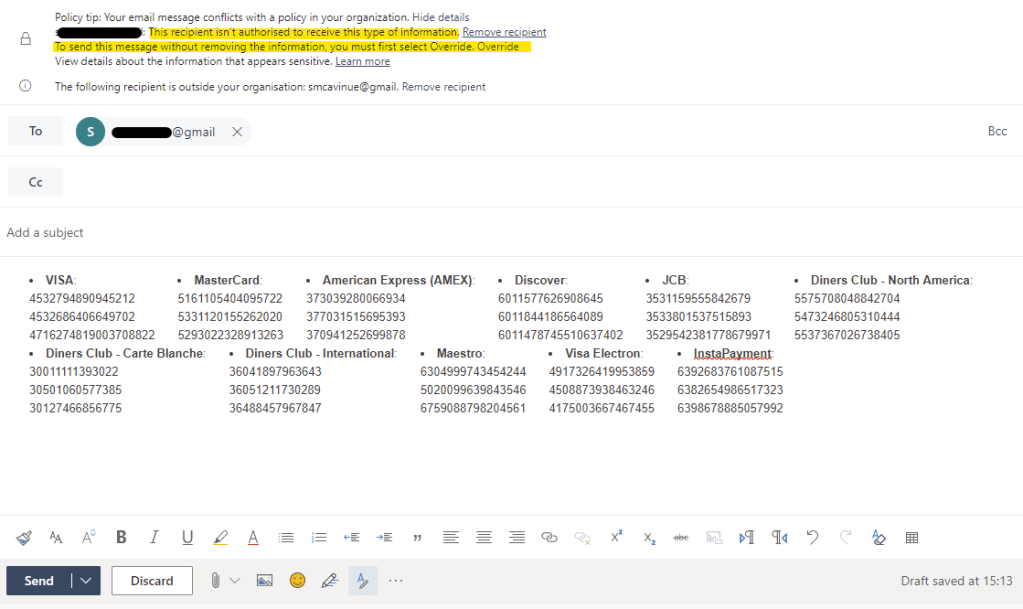Insert a hyperlink with the link icon

pyautogui.click(x=549, y=537)
